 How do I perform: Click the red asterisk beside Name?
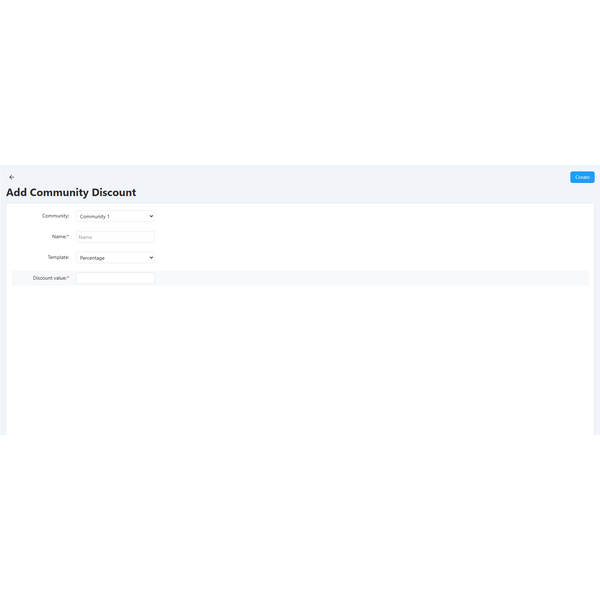pos(68,237)
